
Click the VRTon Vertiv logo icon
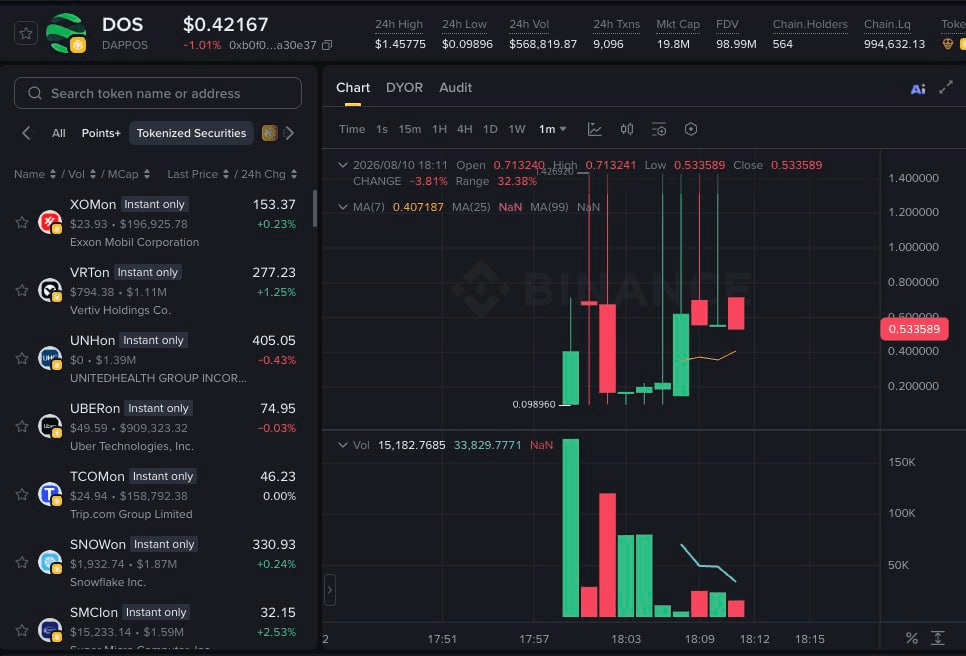(50, 290)
